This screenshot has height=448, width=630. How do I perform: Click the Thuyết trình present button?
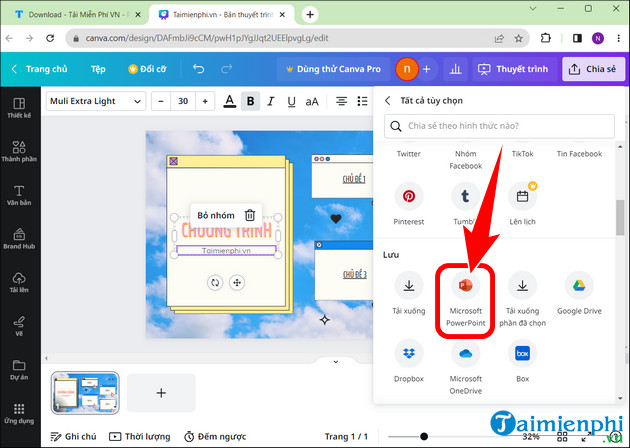point(513,69)
